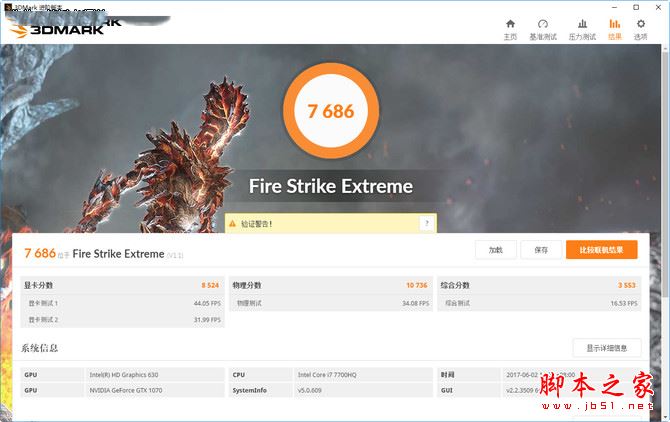The height and width of the screenshot is (422, 670).
Task: Click the 物理分数 physics score label
Action: (x=247, y=285)
